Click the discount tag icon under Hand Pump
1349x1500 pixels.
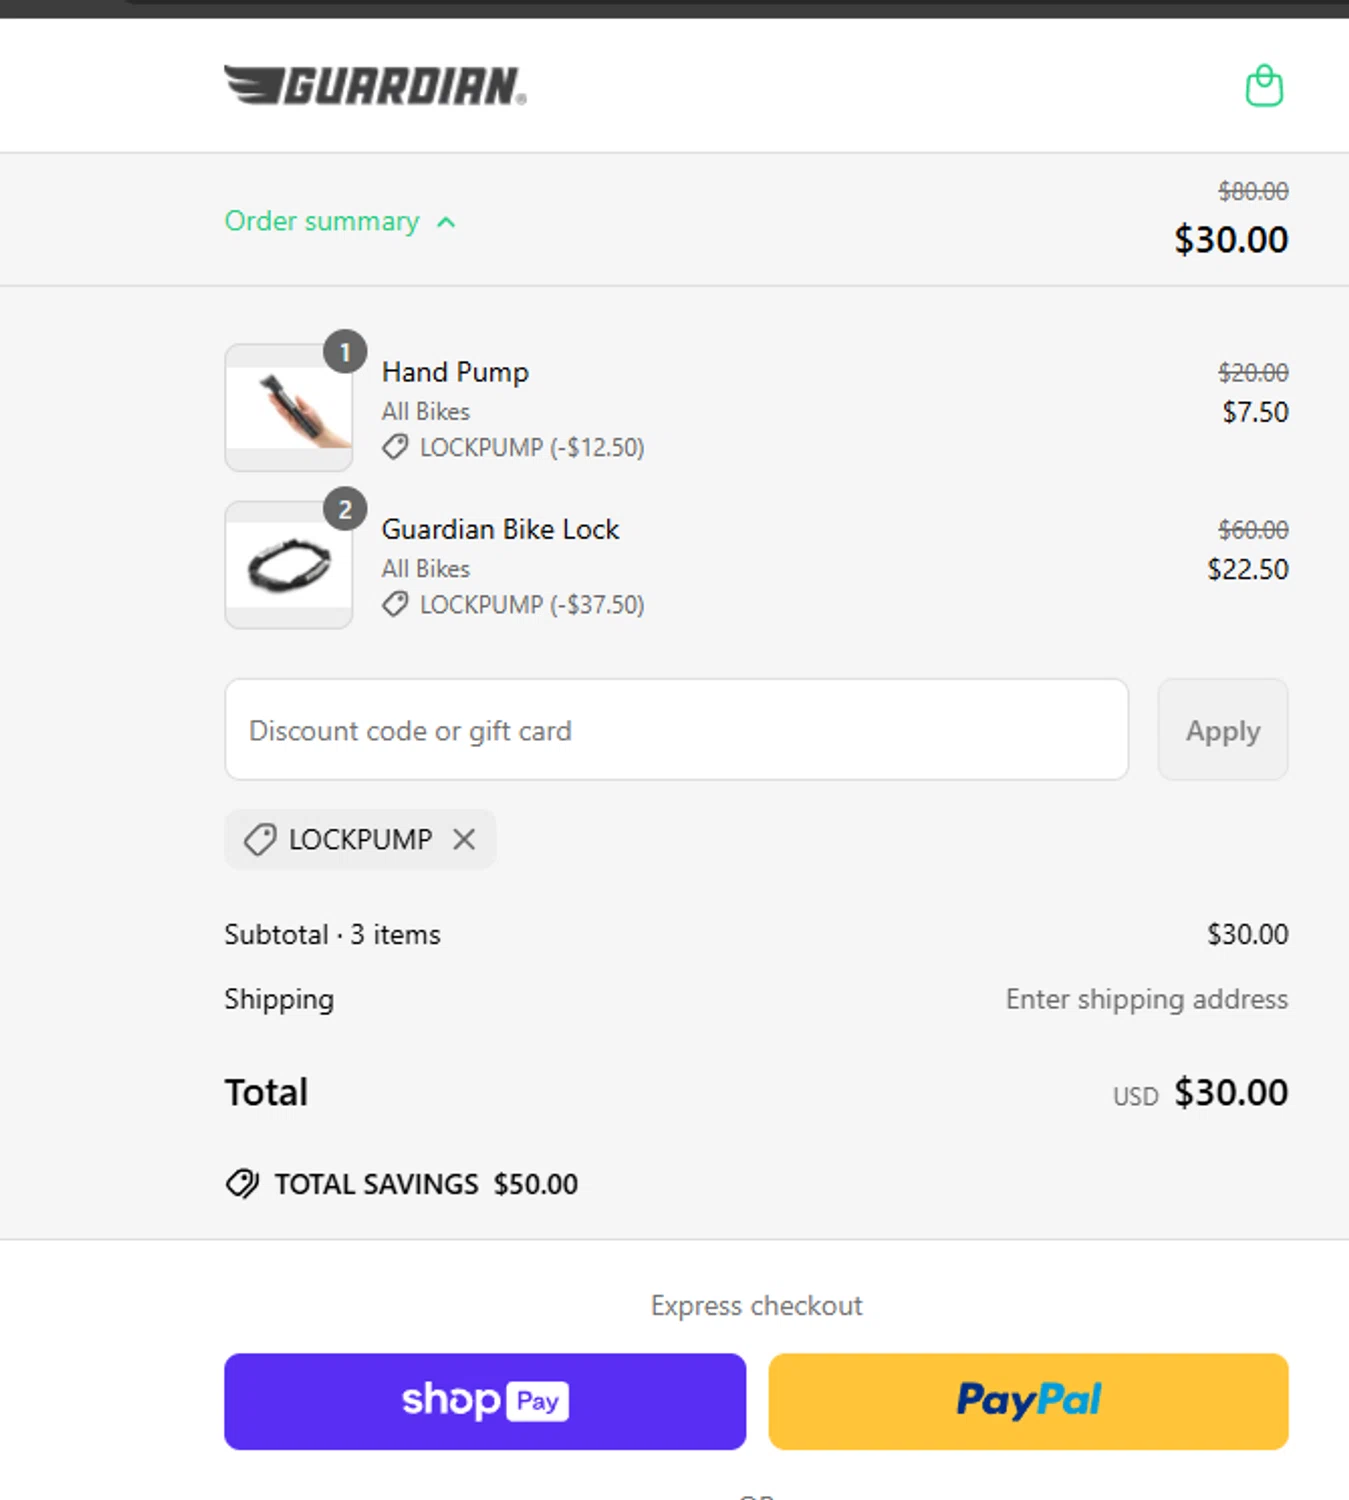click(x=396, y=447)
